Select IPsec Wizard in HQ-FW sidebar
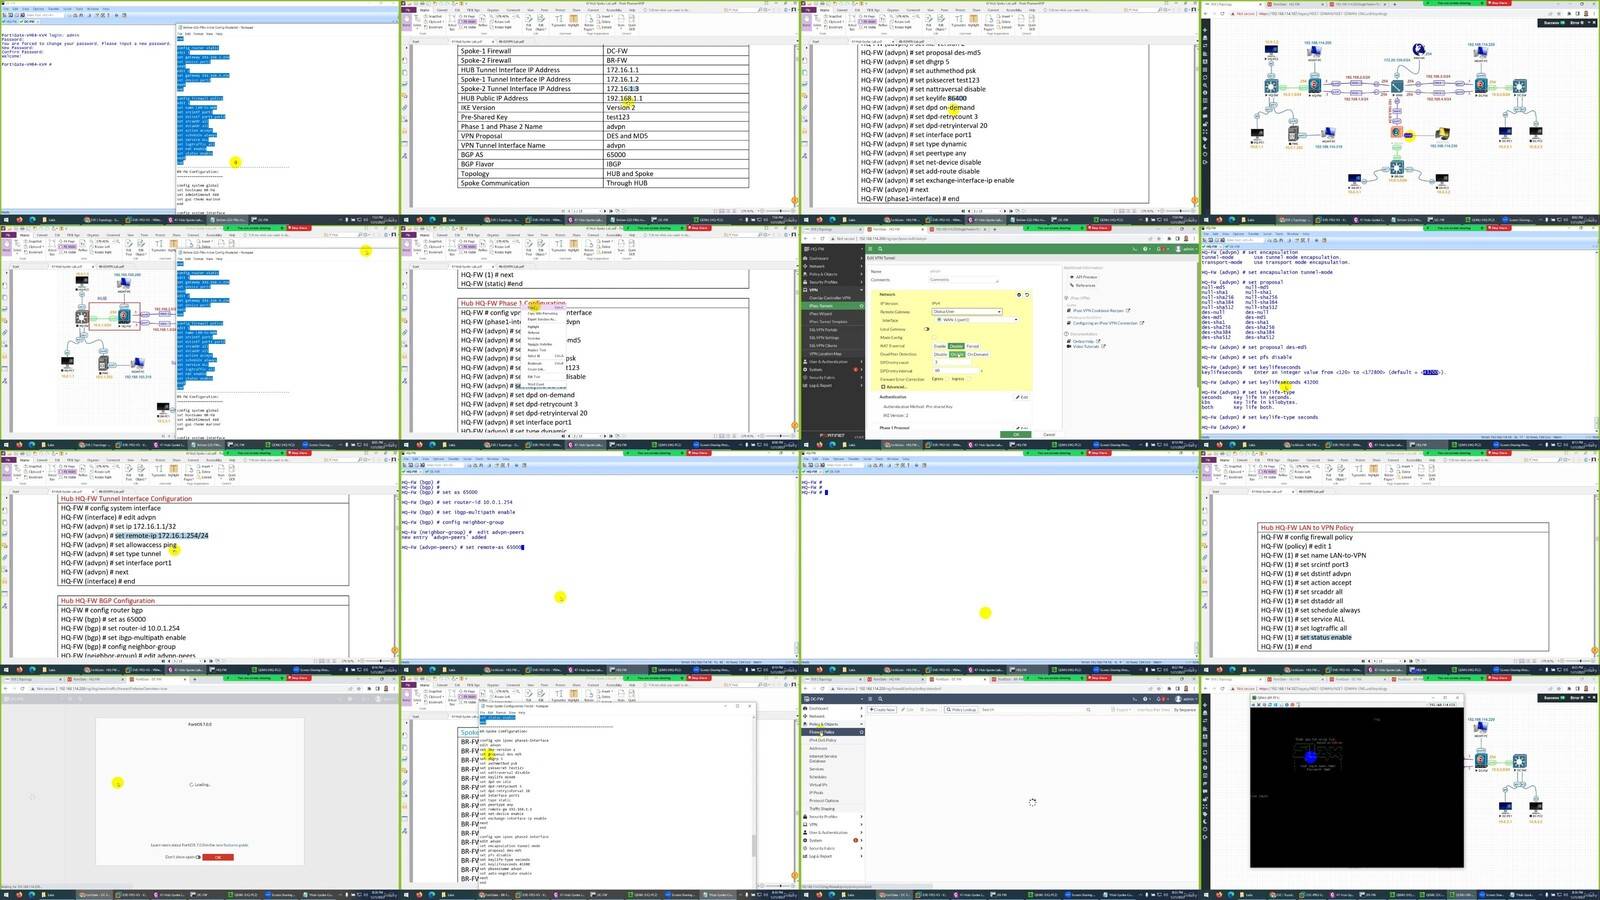 tap(820, 314)
